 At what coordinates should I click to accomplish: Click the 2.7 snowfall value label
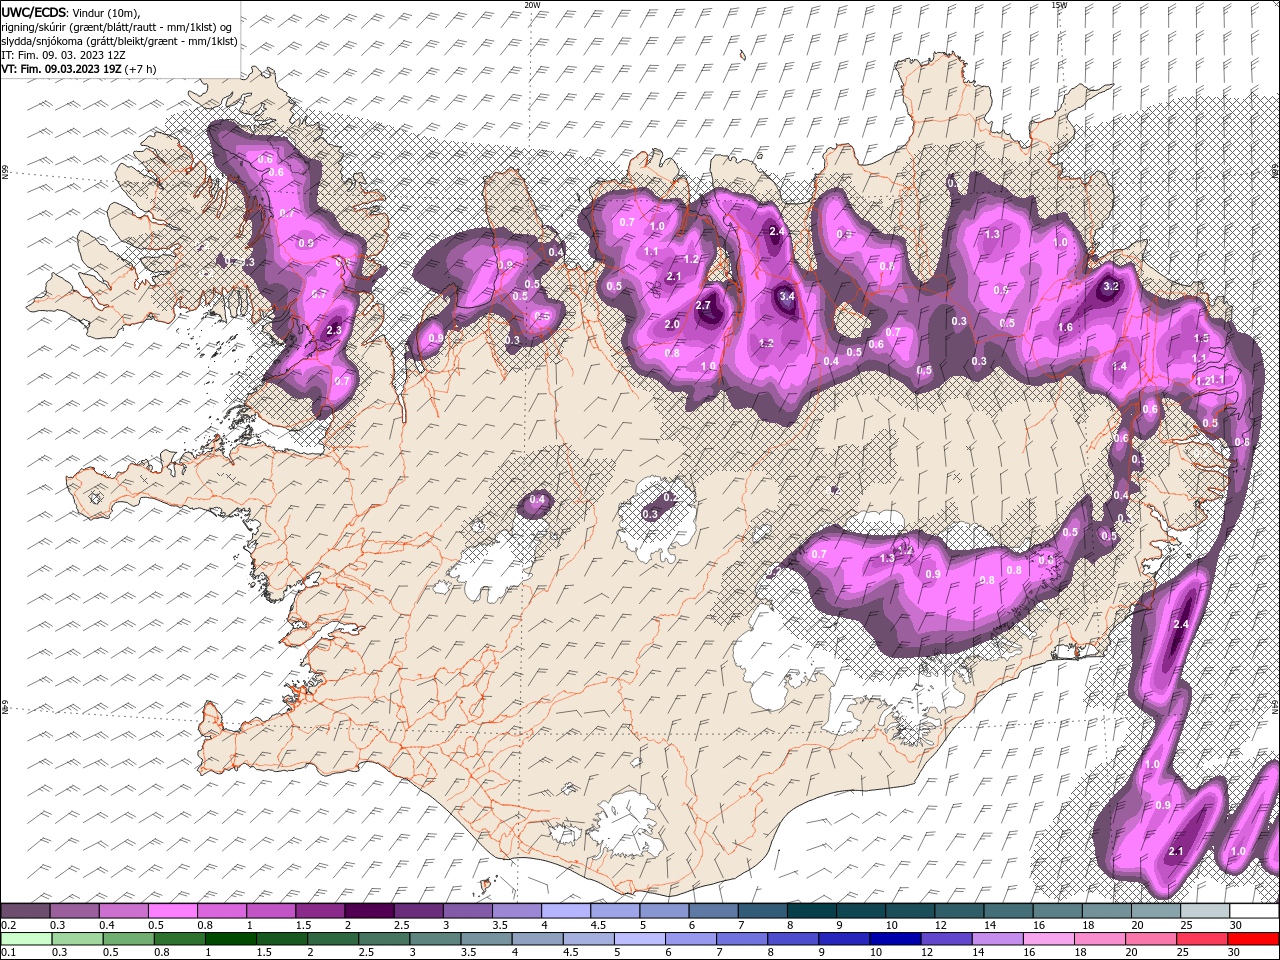click(703, 306)
